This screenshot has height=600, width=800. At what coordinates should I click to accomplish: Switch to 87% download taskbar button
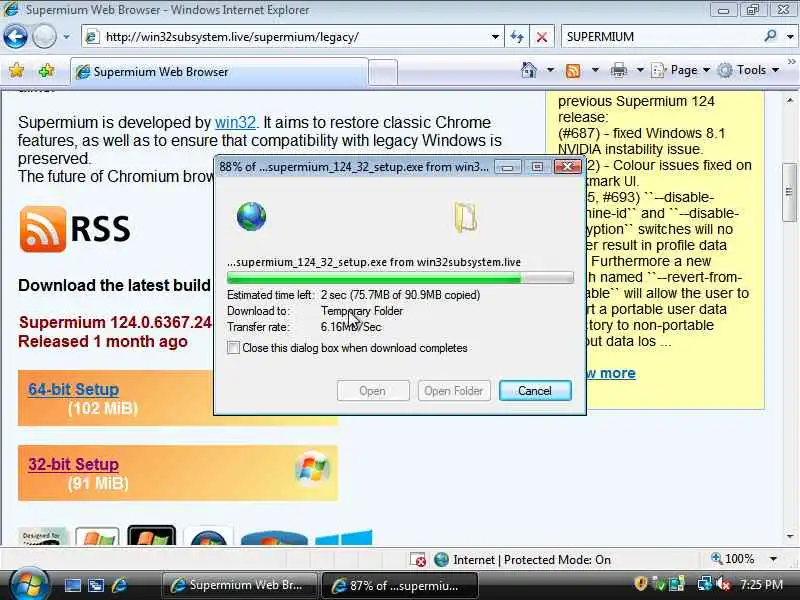tap(399, 585)
